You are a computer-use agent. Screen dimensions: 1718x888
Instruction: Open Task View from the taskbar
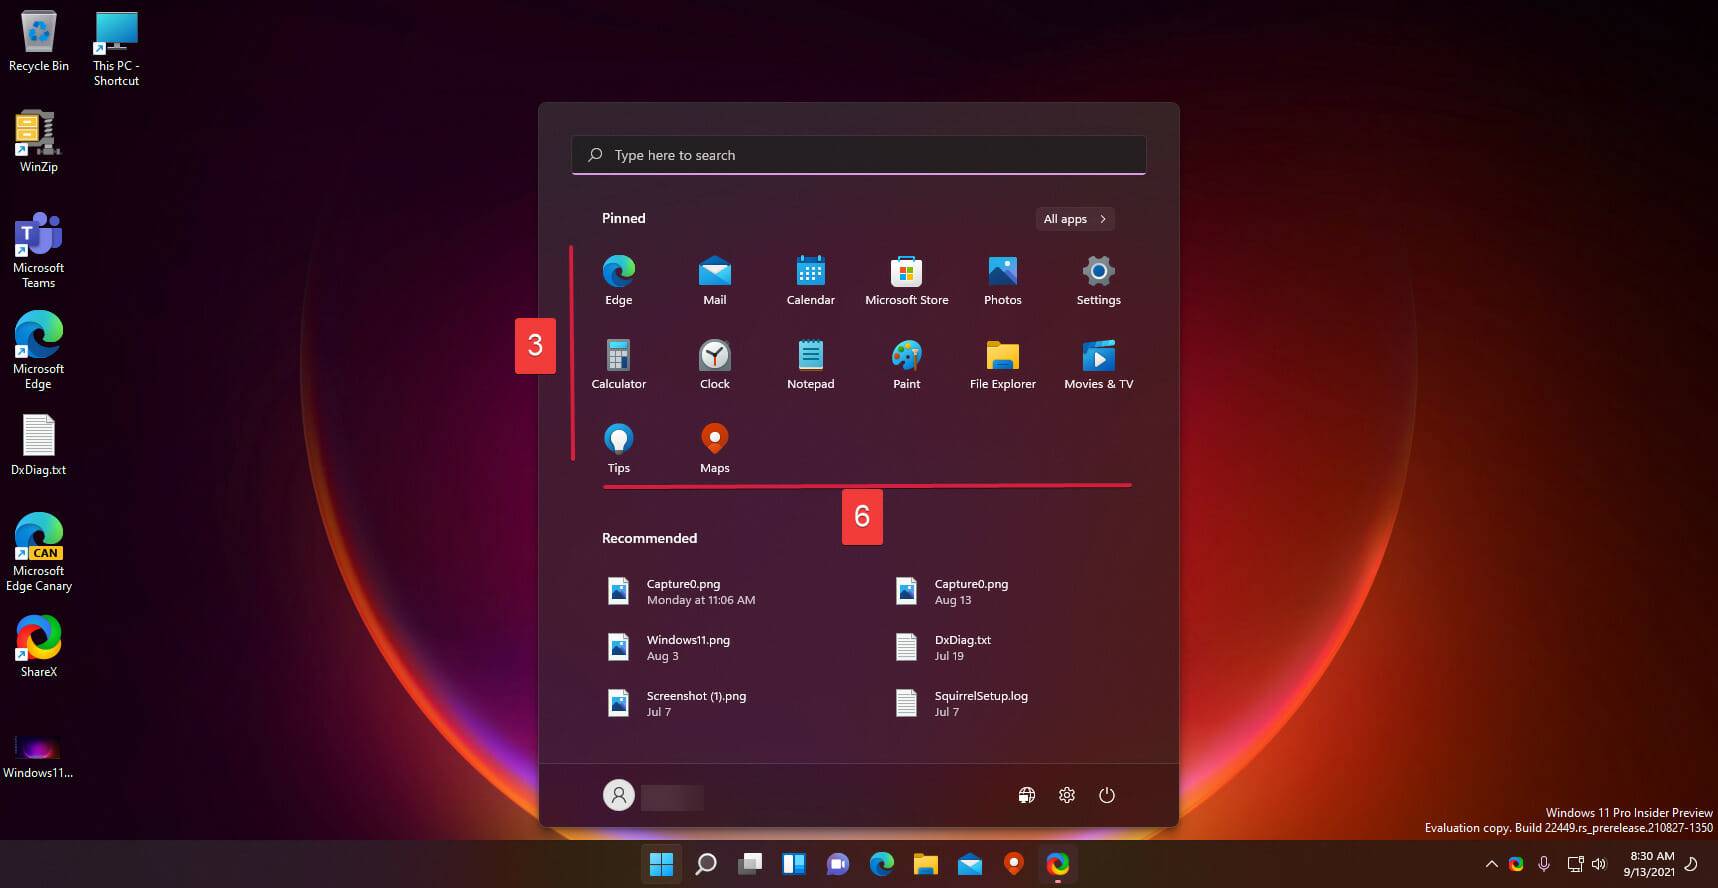coord(750,864)
